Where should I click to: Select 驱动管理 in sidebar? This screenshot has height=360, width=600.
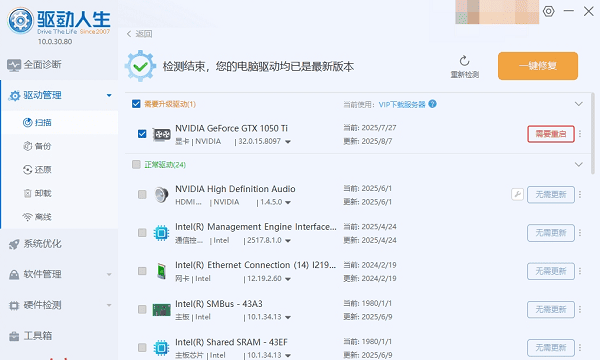point(59,95)
